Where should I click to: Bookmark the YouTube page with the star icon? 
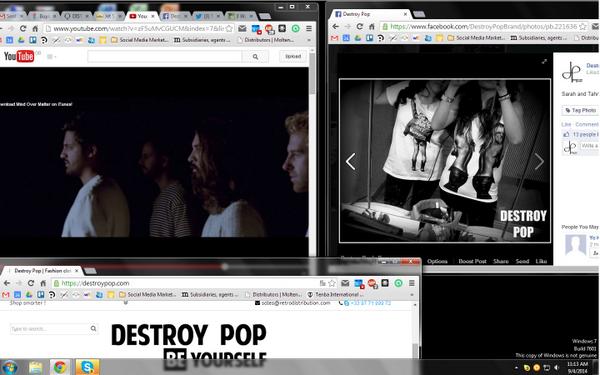(229, 28)
